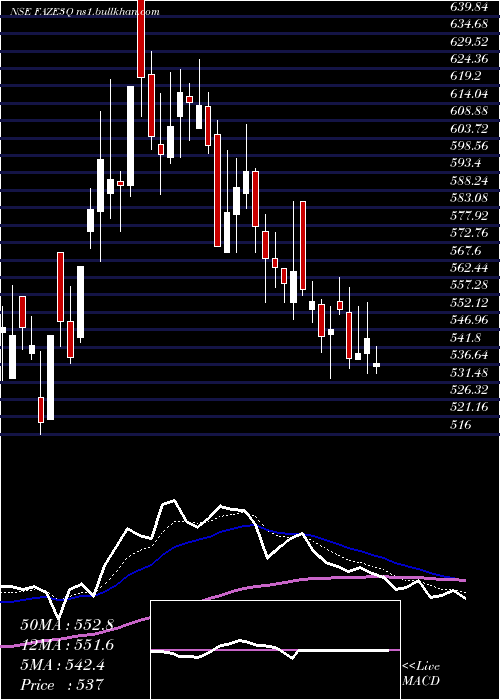Click the Price : 537 readout

[x=62, y=685]
